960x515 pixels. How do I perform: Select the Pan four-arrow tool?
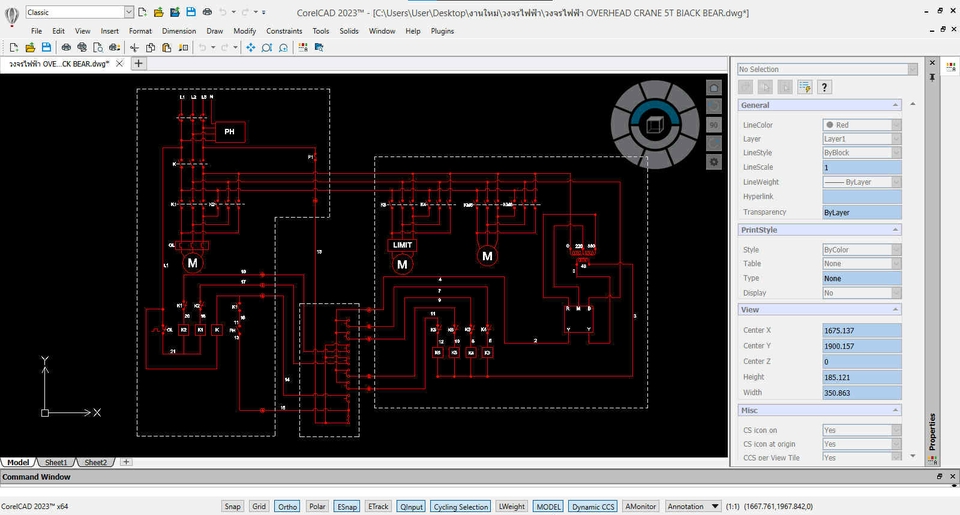click(250, 47)
